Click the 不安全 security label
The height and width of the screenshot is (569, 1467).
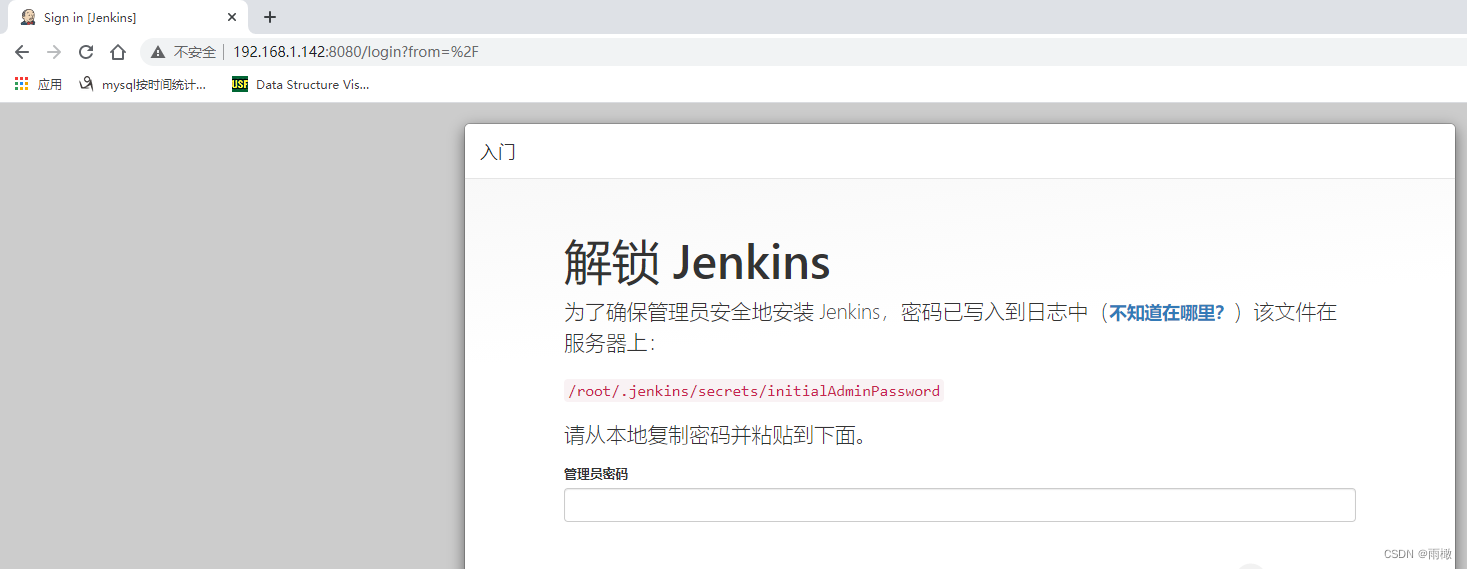tap(194, 52)
